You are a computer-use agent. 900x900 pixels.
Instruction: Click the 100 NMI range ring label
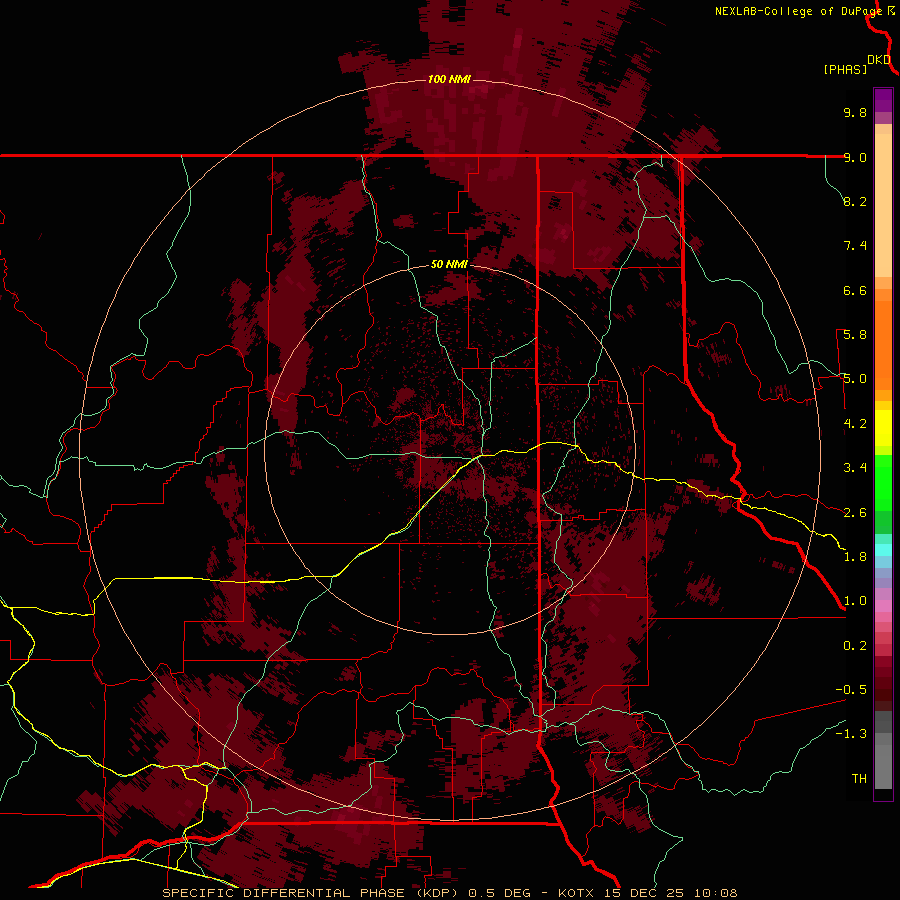coord(449,79)
